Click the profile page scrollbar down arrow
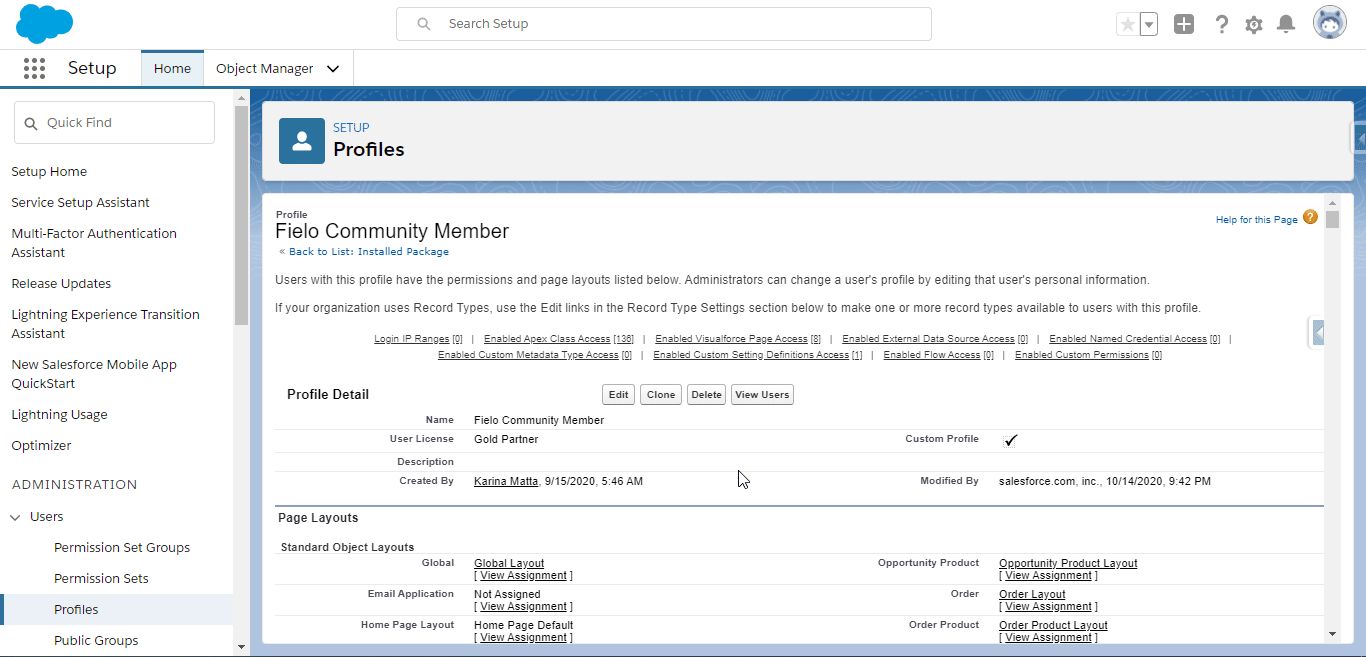 click(1332, 634)
